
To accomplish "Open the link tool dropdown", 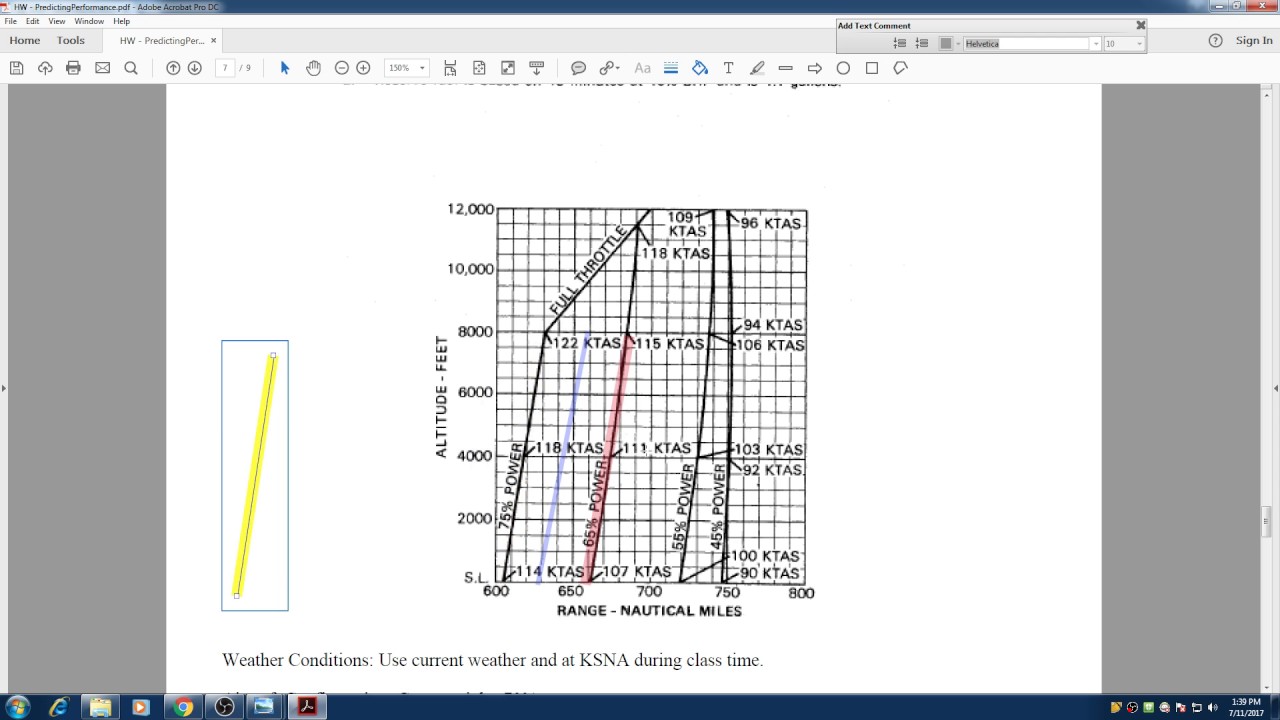I will 609,68.
